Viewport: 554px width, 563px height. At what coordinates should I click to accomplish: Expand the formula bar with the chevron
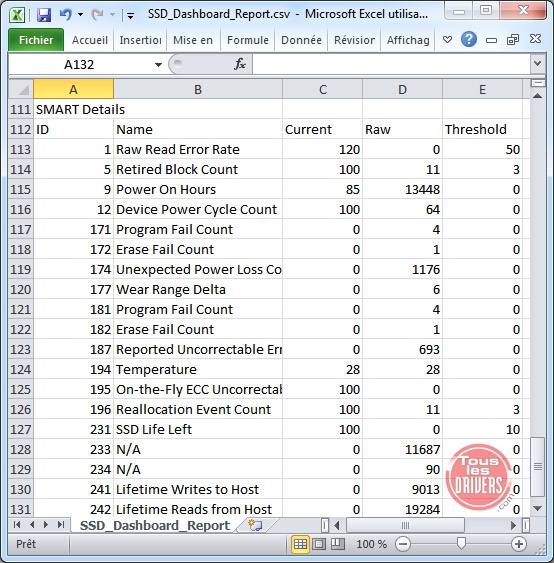point(537,64)
